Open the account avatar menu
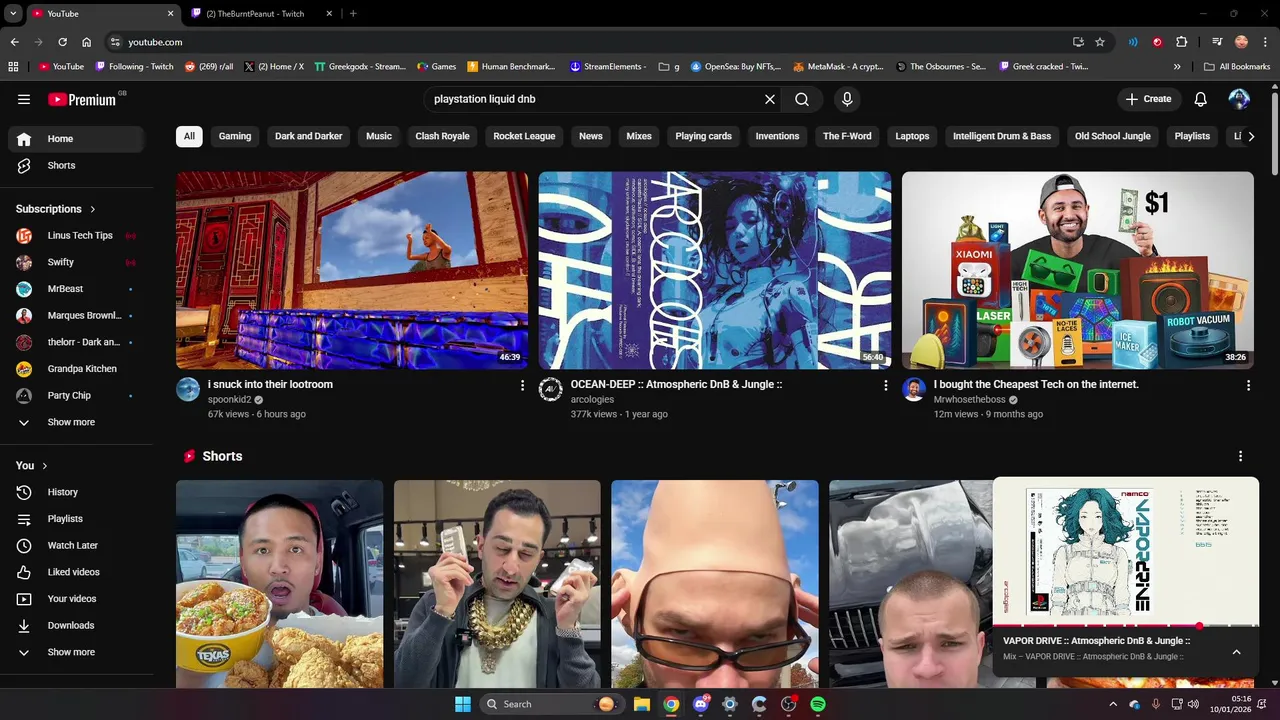The height and width of the screenshot is (720, 1280). (x=1239, y=99)
